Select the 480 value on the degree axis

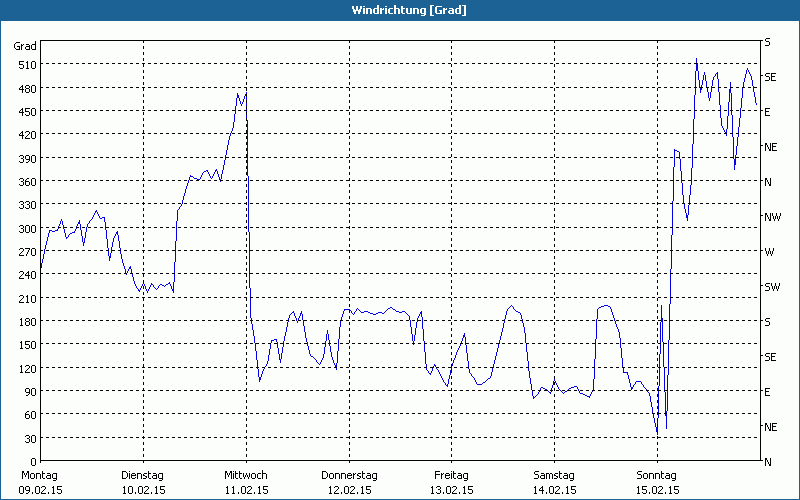click(28, 89)
